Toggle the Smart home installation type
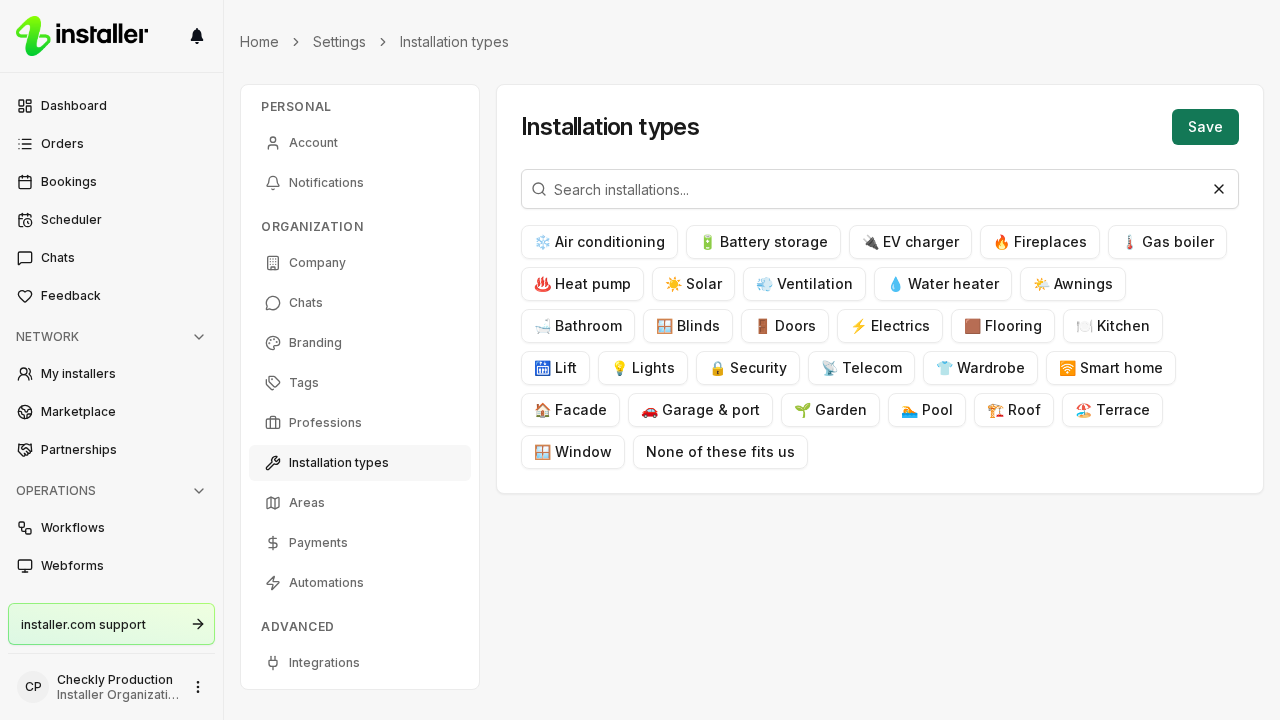This screenshot has height=720, width=1280. pos(1111,368)
